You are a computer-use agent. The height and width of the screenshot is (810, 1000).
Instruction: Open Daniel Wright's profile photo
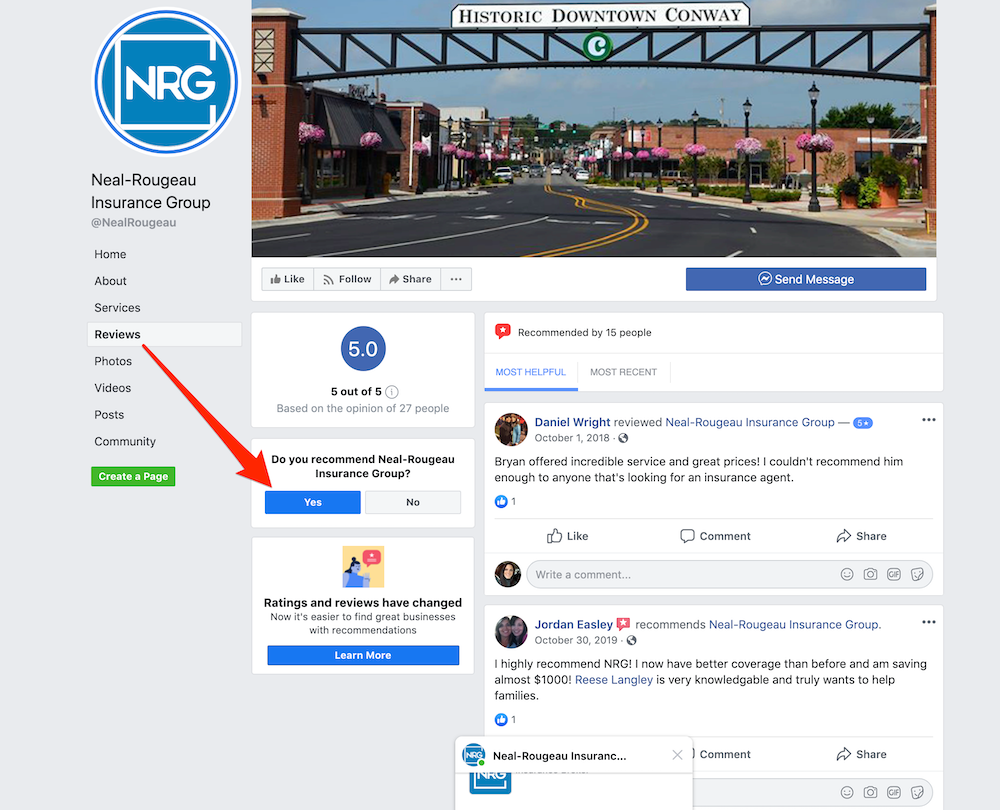click(x=511, y=429)
